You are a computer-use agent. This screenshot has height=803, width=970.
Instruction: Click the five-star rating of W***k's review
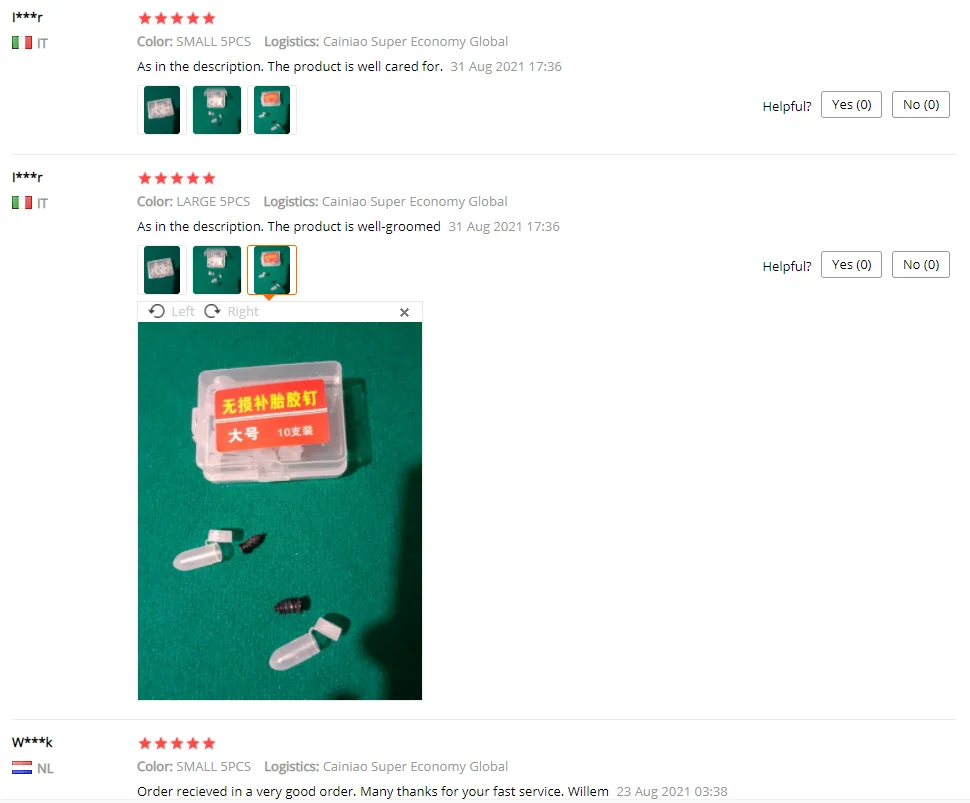(177, 743)
